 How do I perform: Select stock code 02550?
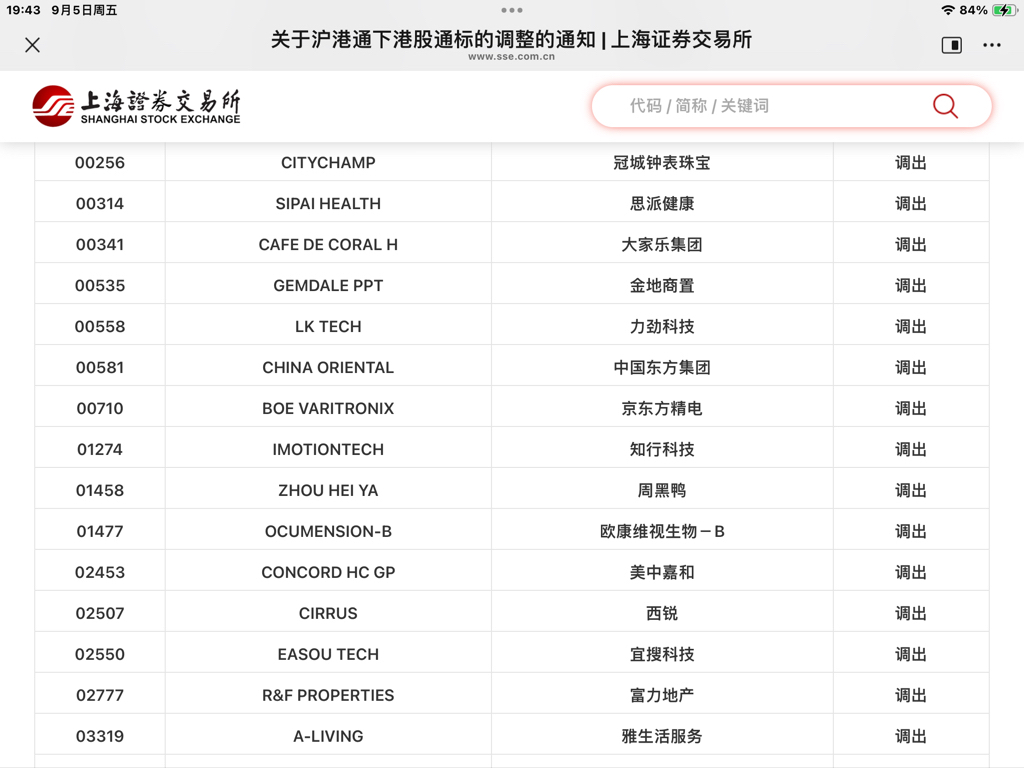coord(100,654)
